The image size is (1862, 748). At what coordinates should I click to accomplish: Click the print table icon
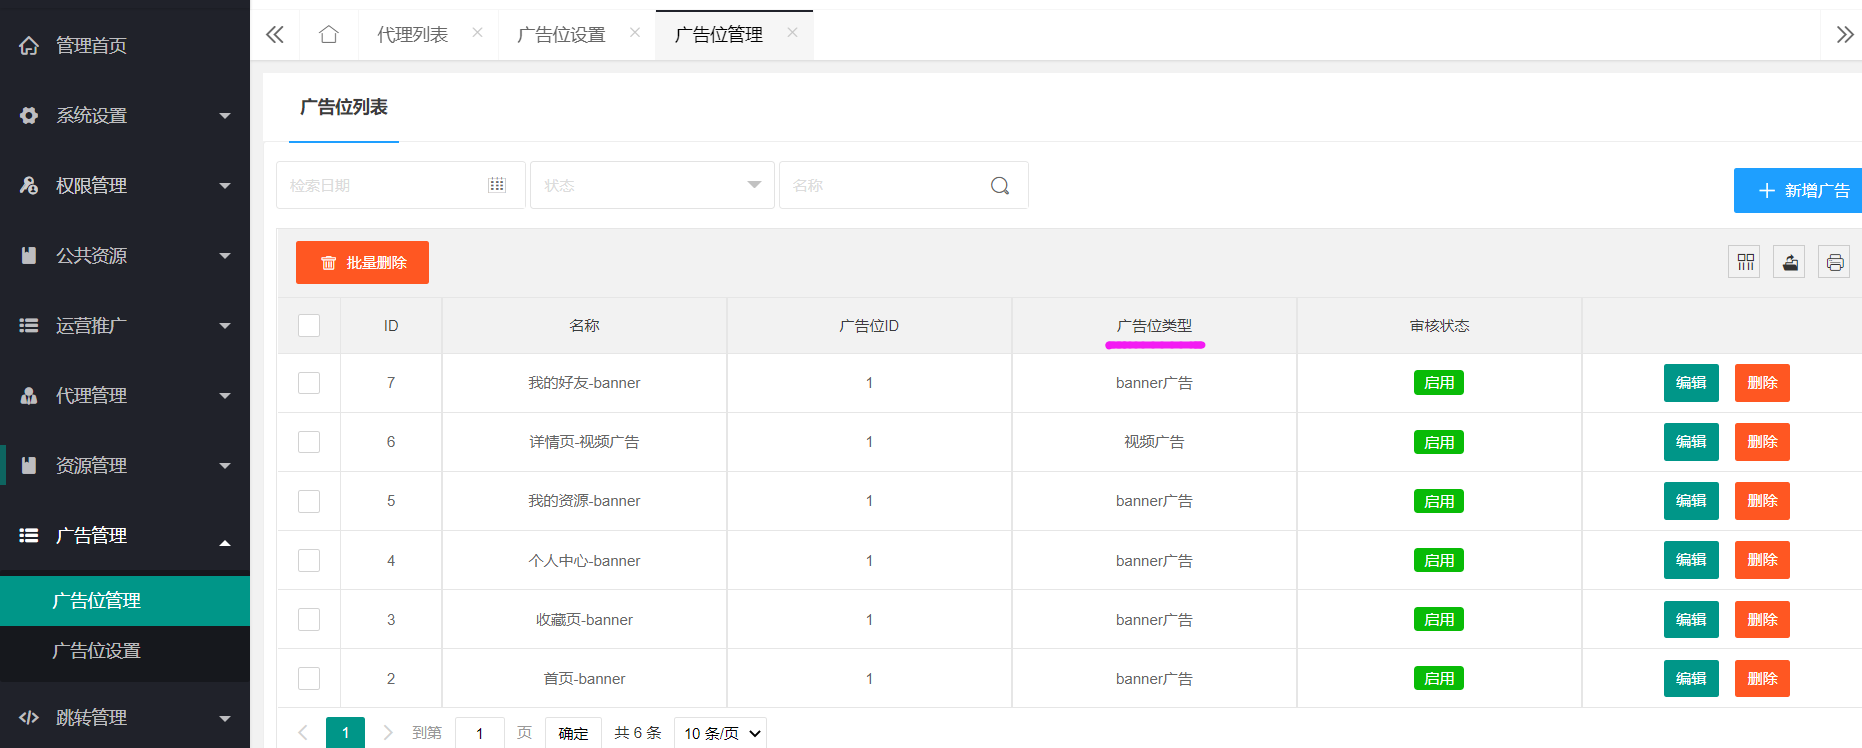pyautogui.click(x=1835, y=262)
